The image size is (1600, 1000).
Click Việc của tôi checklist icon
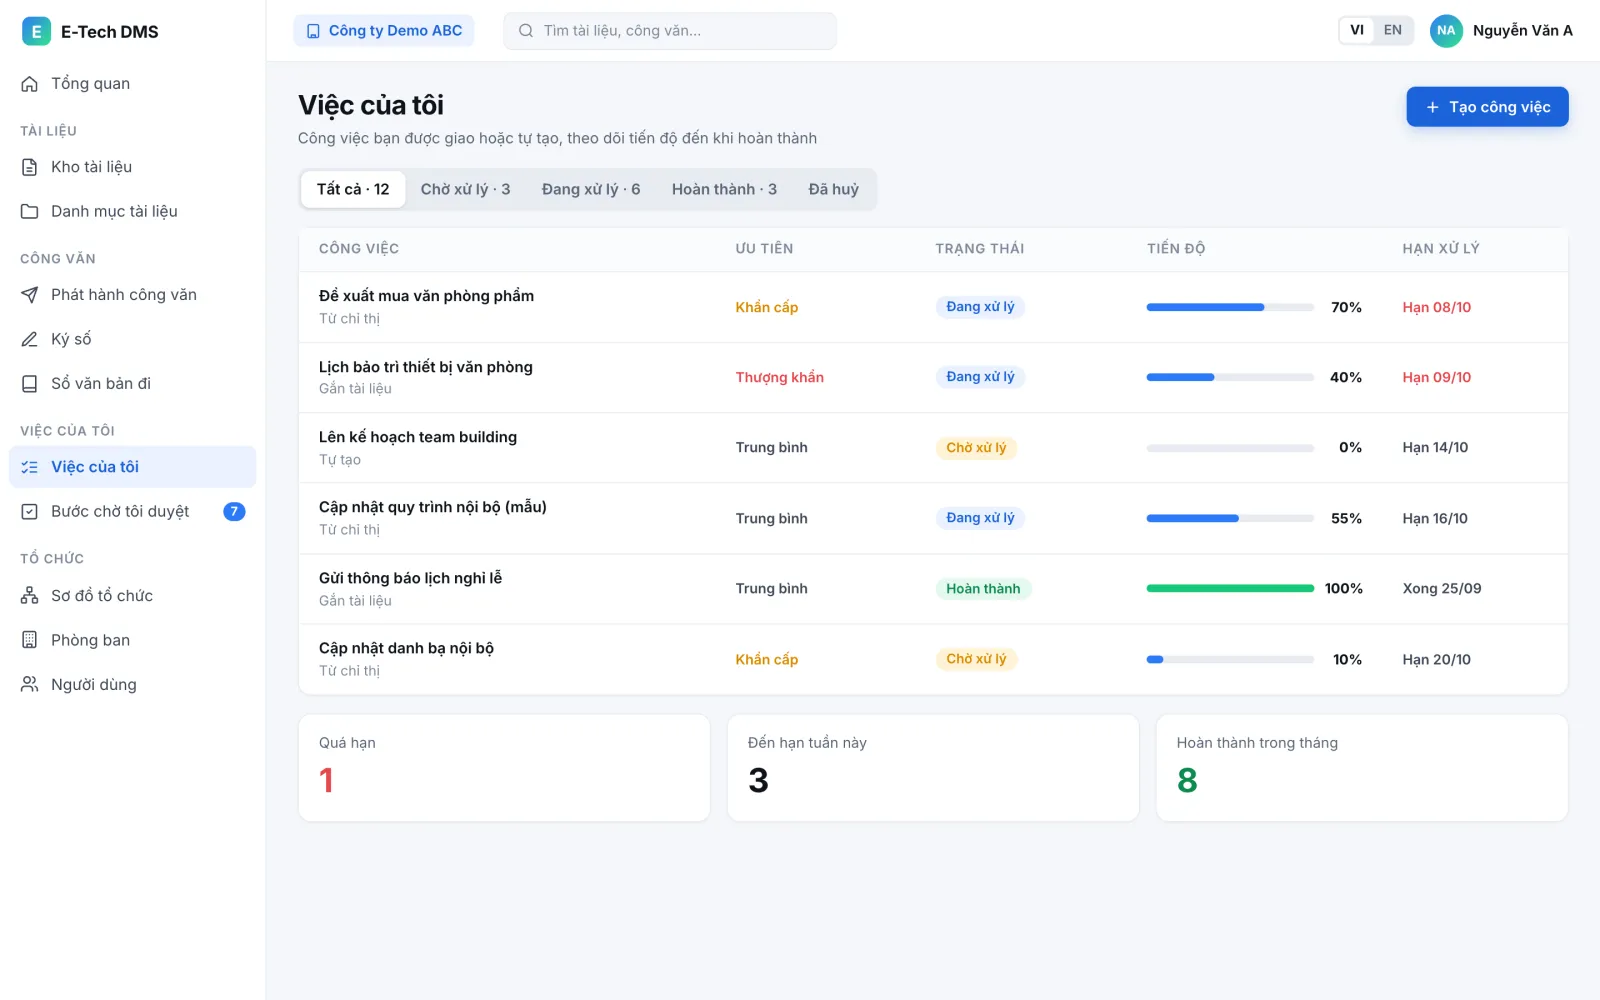pos(30,467)
